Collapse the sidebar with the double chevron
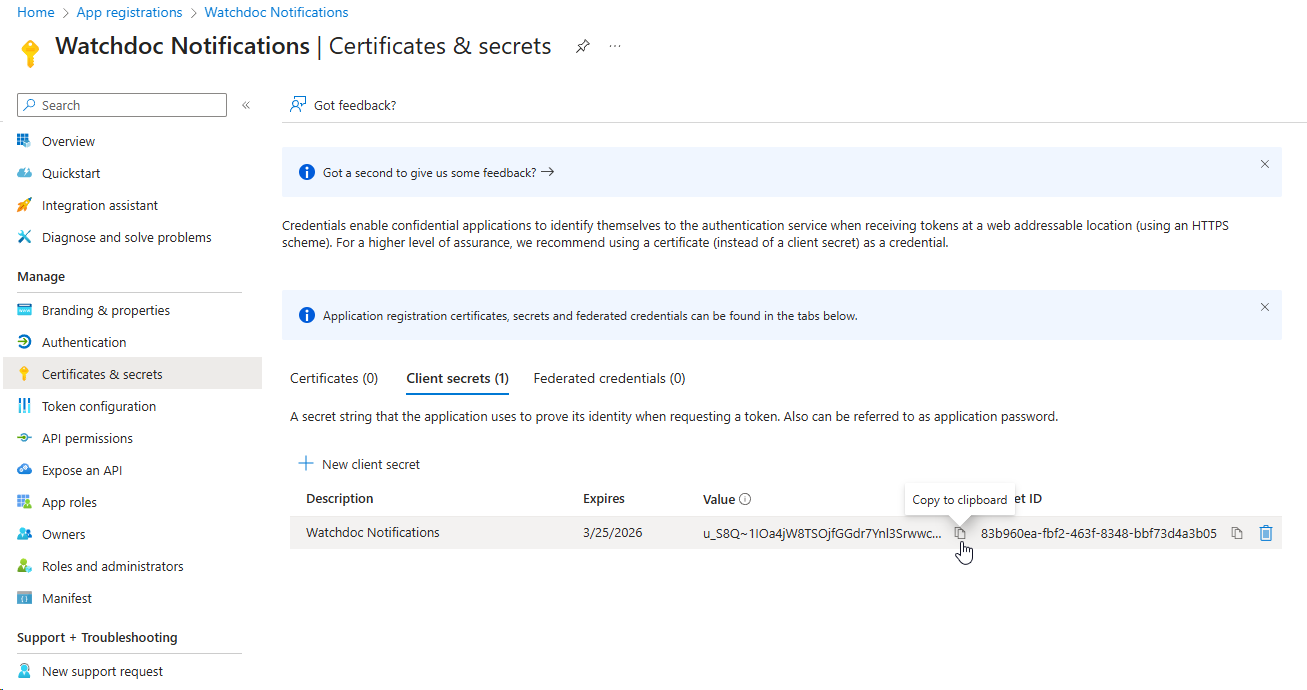Screen dimensions: 1307x690 (246, 105)
